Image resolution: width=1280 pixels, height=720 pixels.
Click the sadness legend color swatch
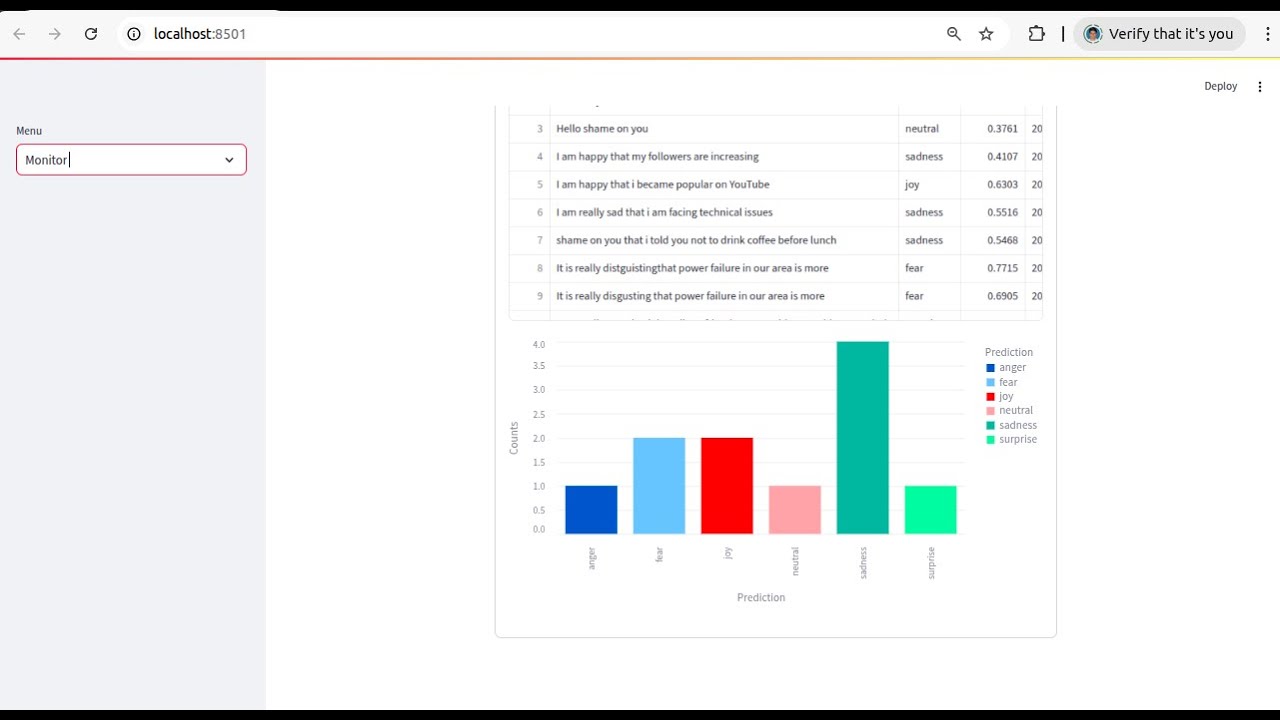(991, 425)
